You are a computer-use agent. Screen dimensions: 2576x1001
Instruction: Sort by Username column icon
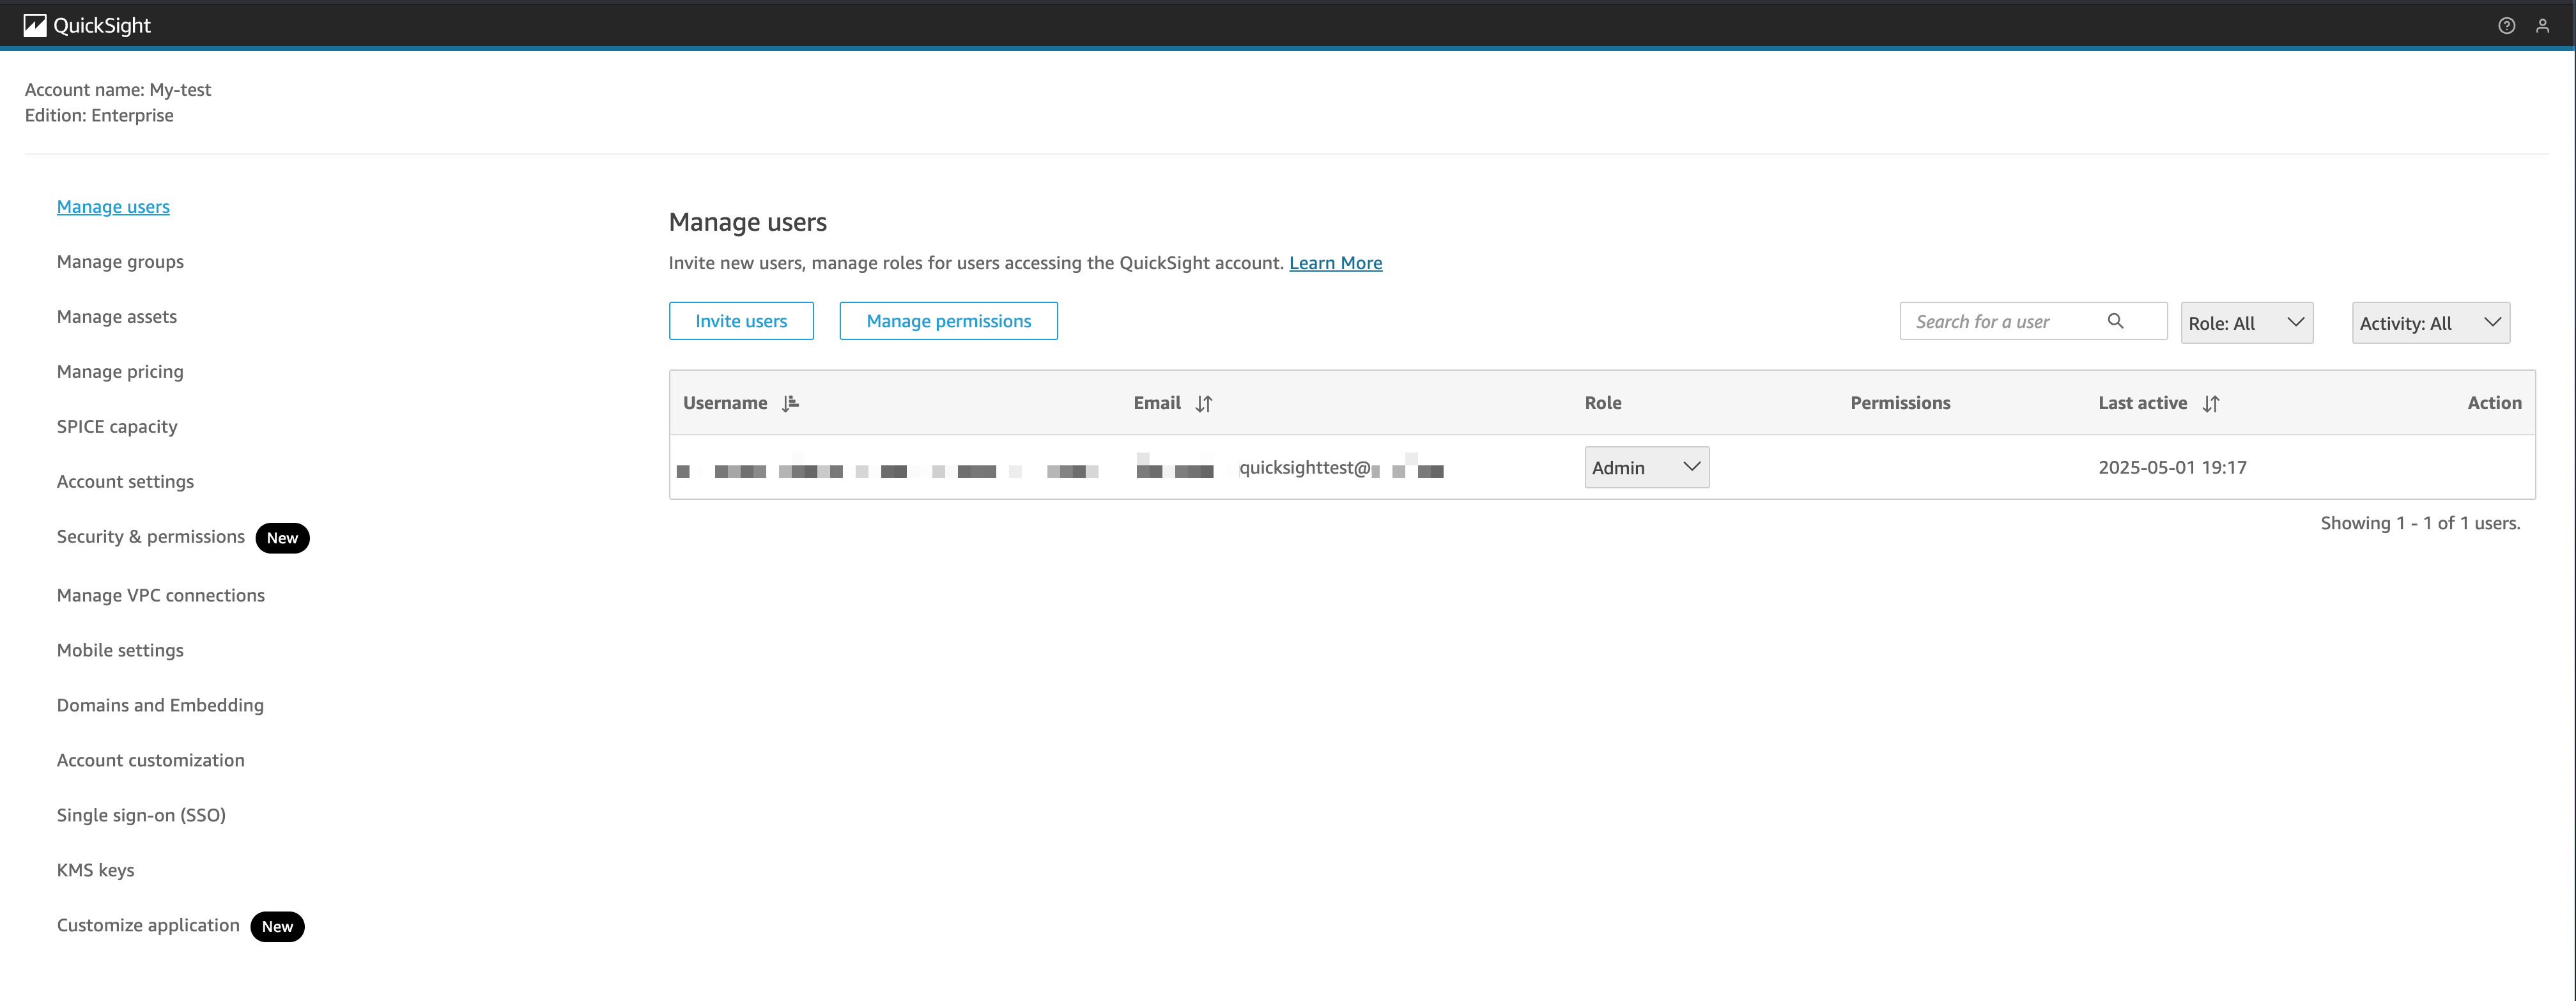coord(790,403)
